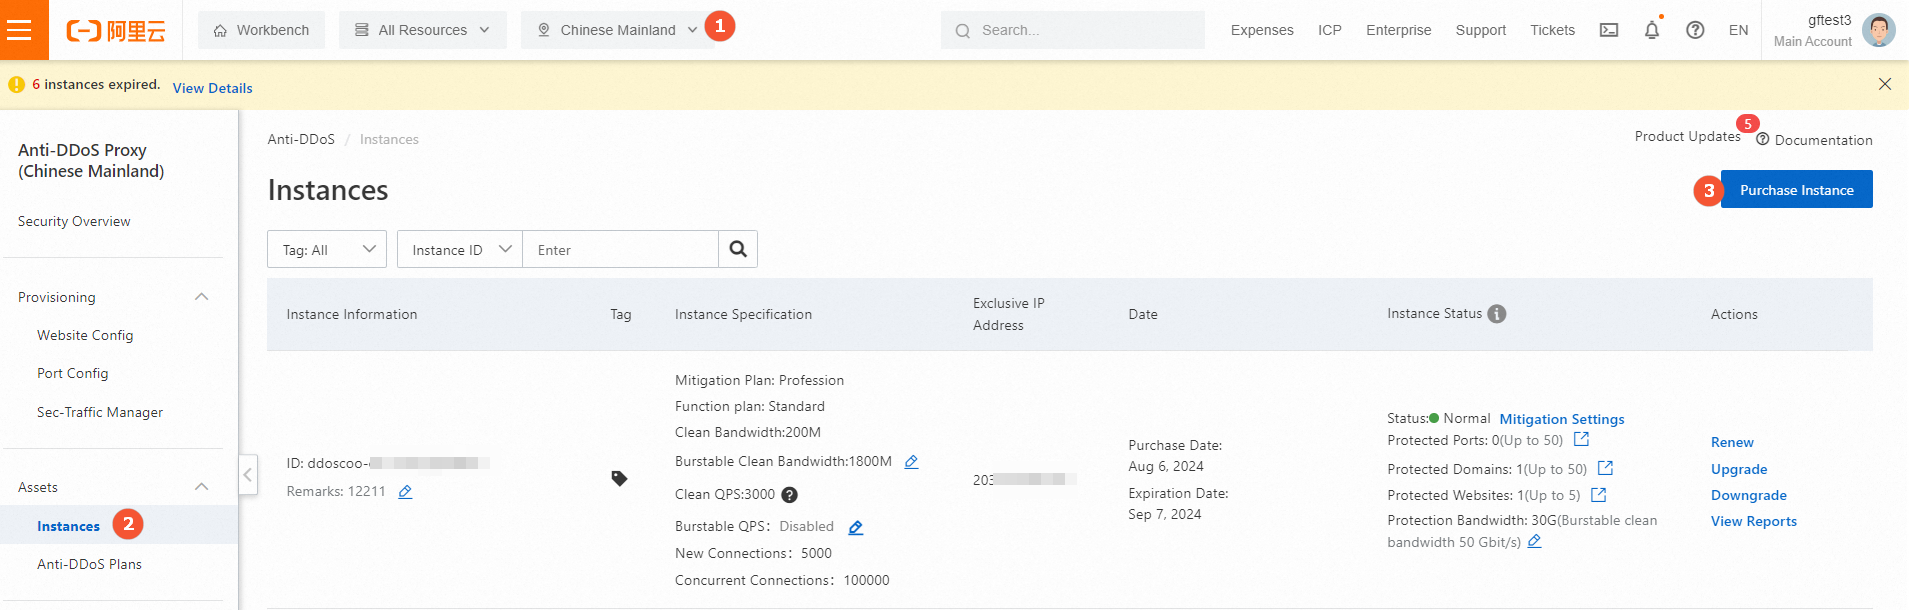
Task: Open the Instance ID filter dropdown
Action: 460,249
